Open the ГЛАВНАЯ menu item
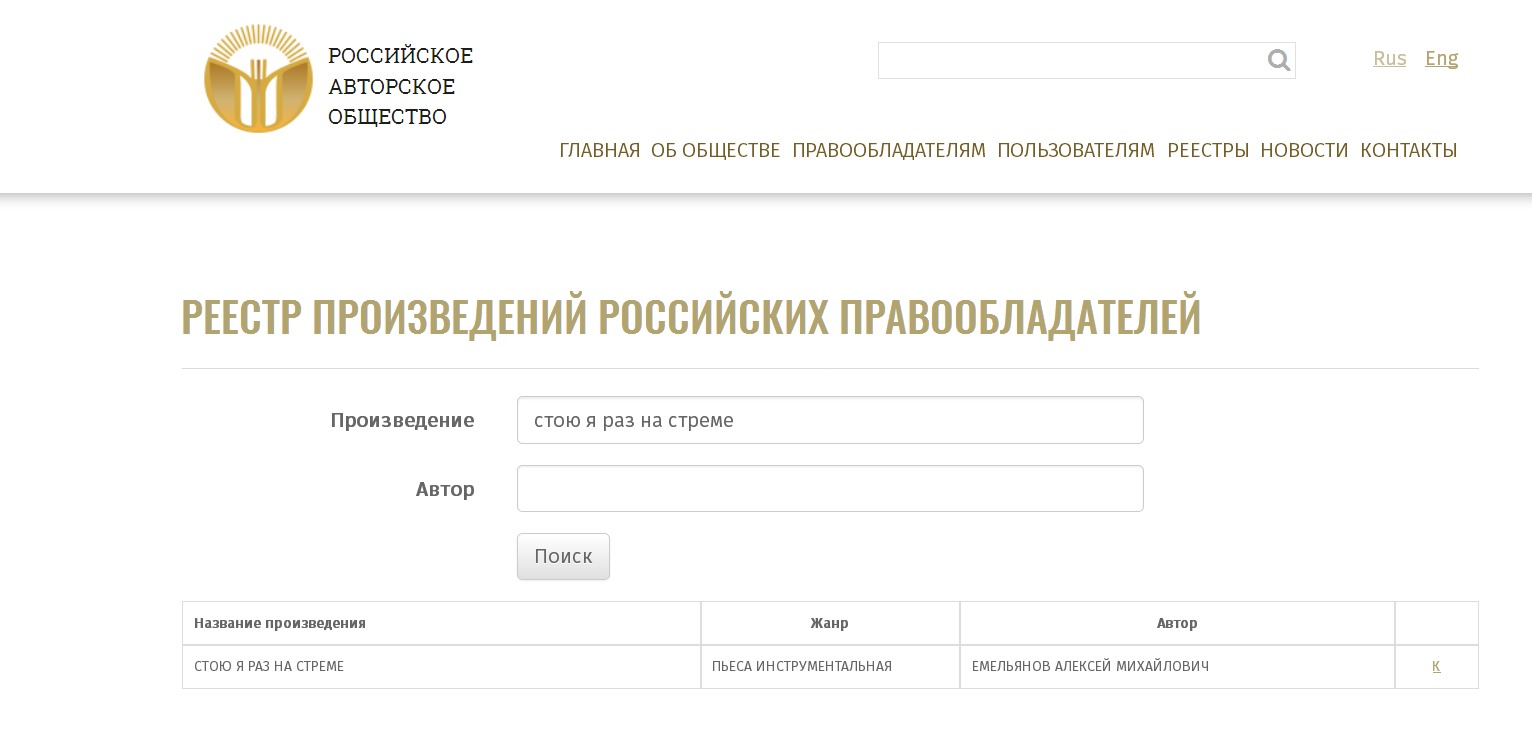 (x=599, y=150)
